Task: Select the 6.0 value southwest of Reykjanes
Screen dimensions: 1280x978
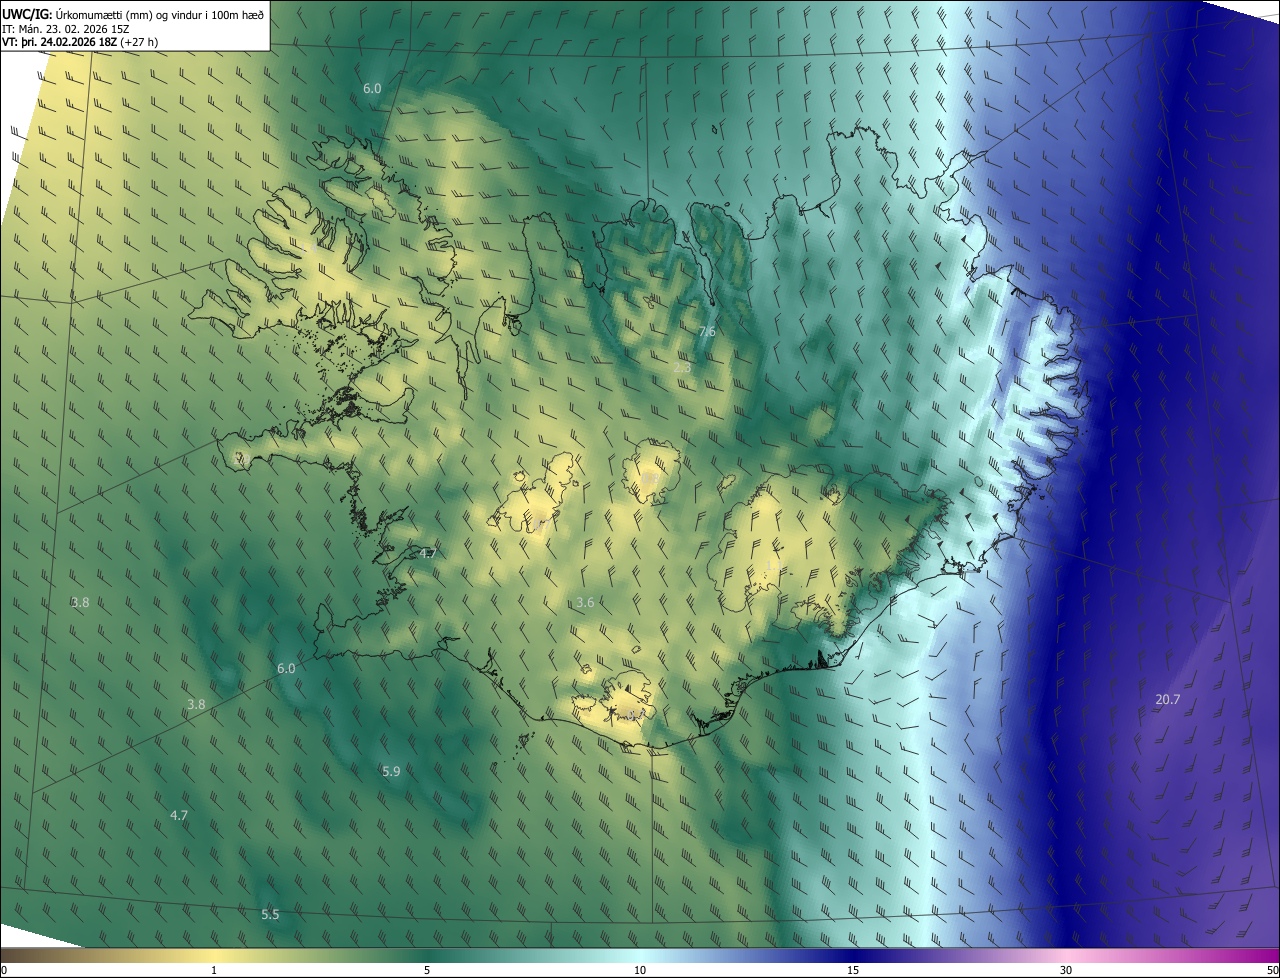Action: (x=286, y=668)
